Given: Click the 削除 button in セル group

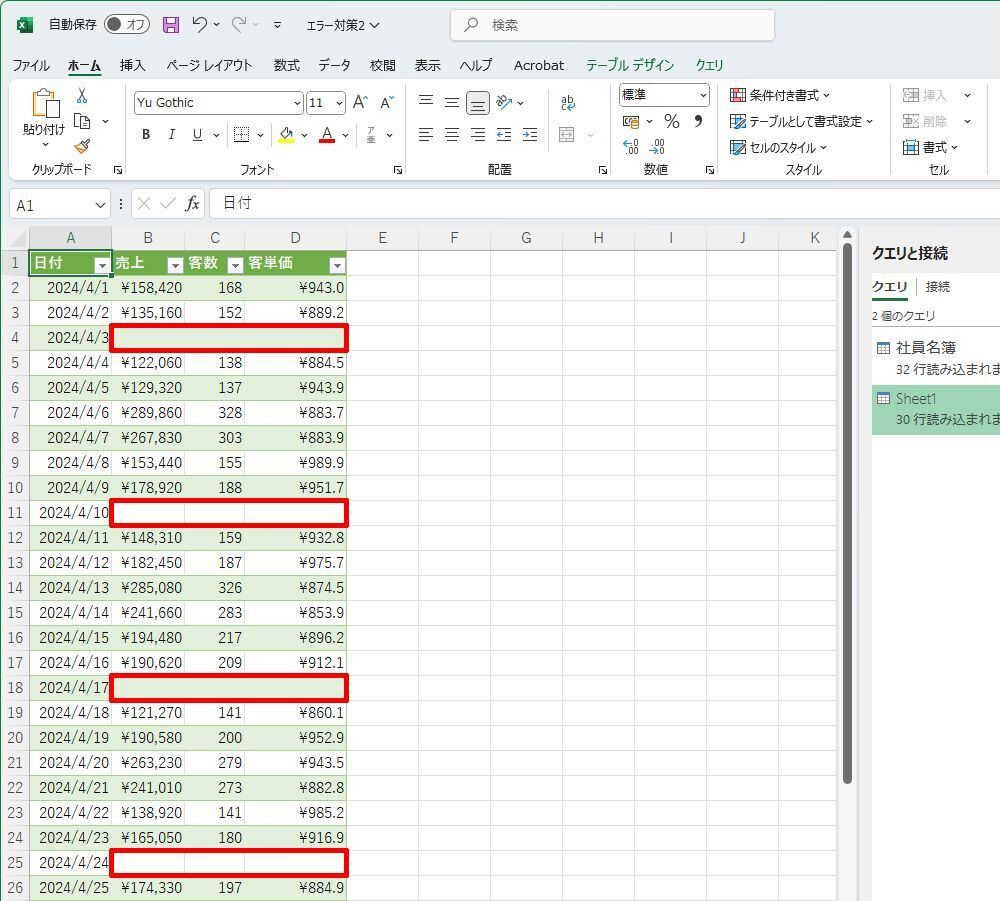Looking at the screenshot, I should point(925,121).
